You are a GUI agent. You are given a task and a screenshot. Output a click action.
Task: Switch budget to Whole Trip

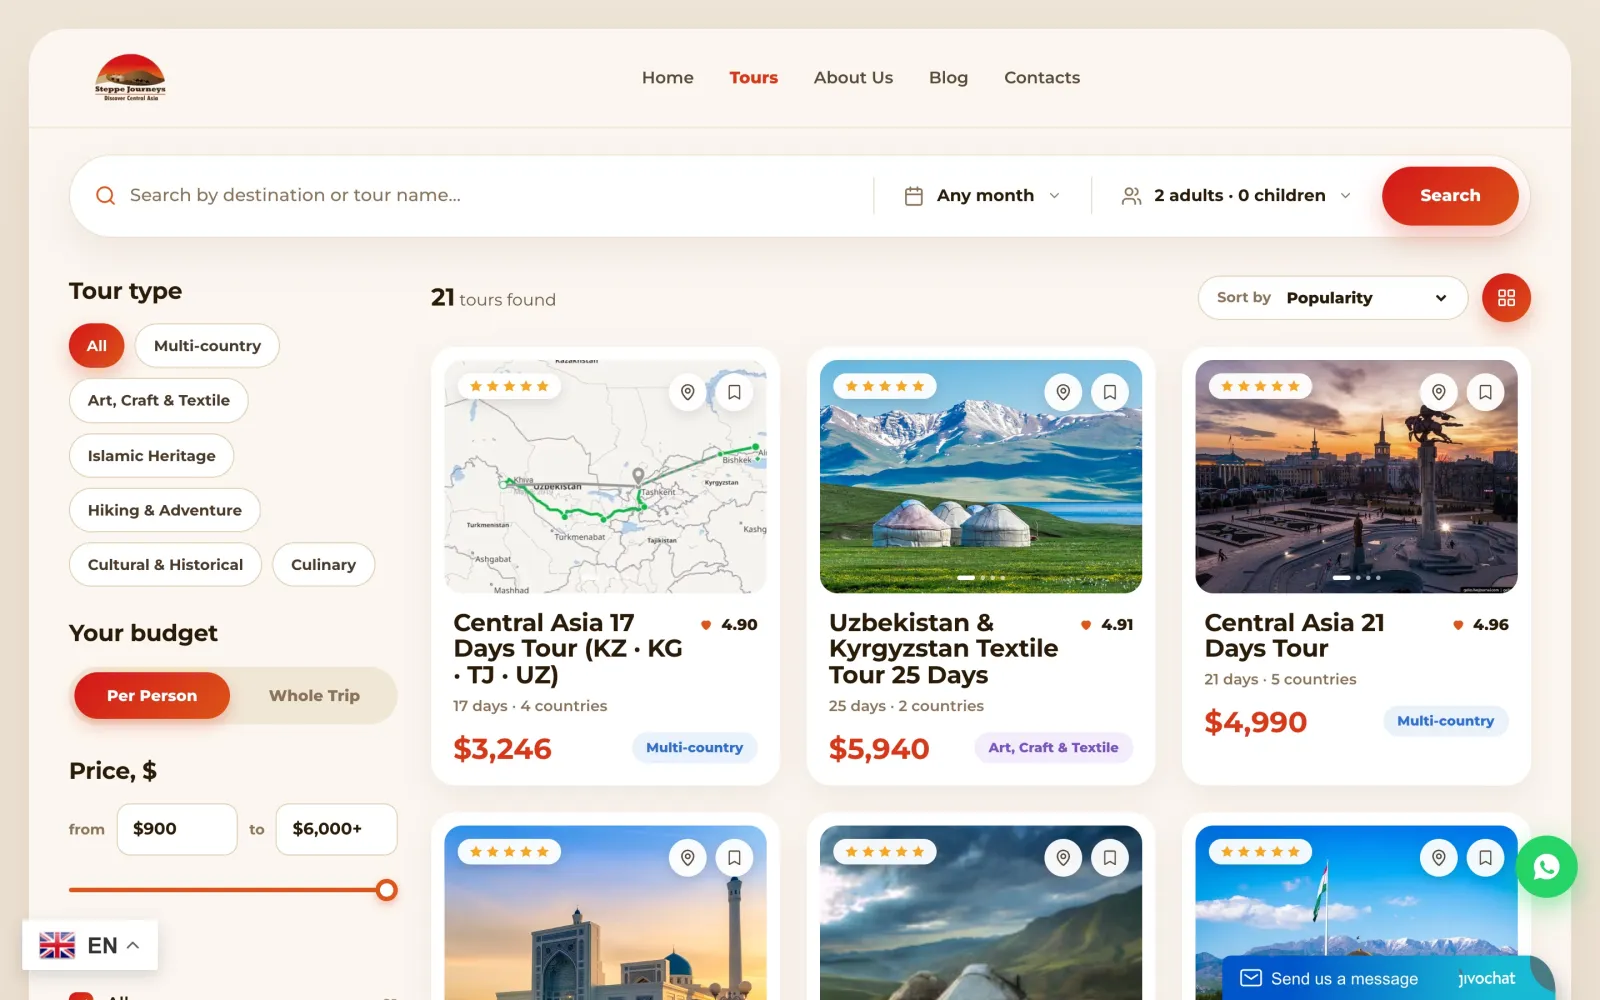point(314,696)
